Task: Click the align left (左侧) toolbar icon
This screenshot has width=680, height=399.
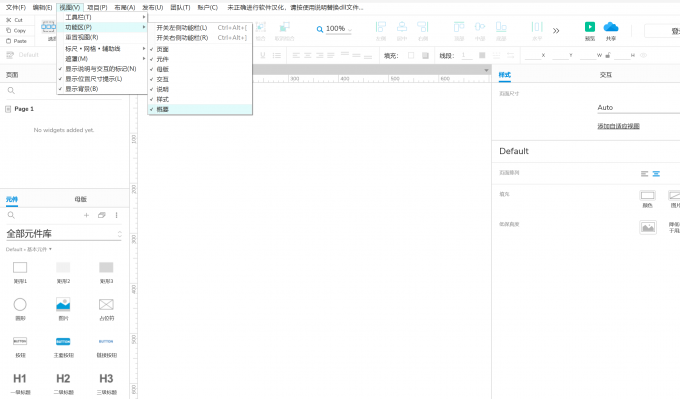Action: pyautogui.click(x=380, y=27)
